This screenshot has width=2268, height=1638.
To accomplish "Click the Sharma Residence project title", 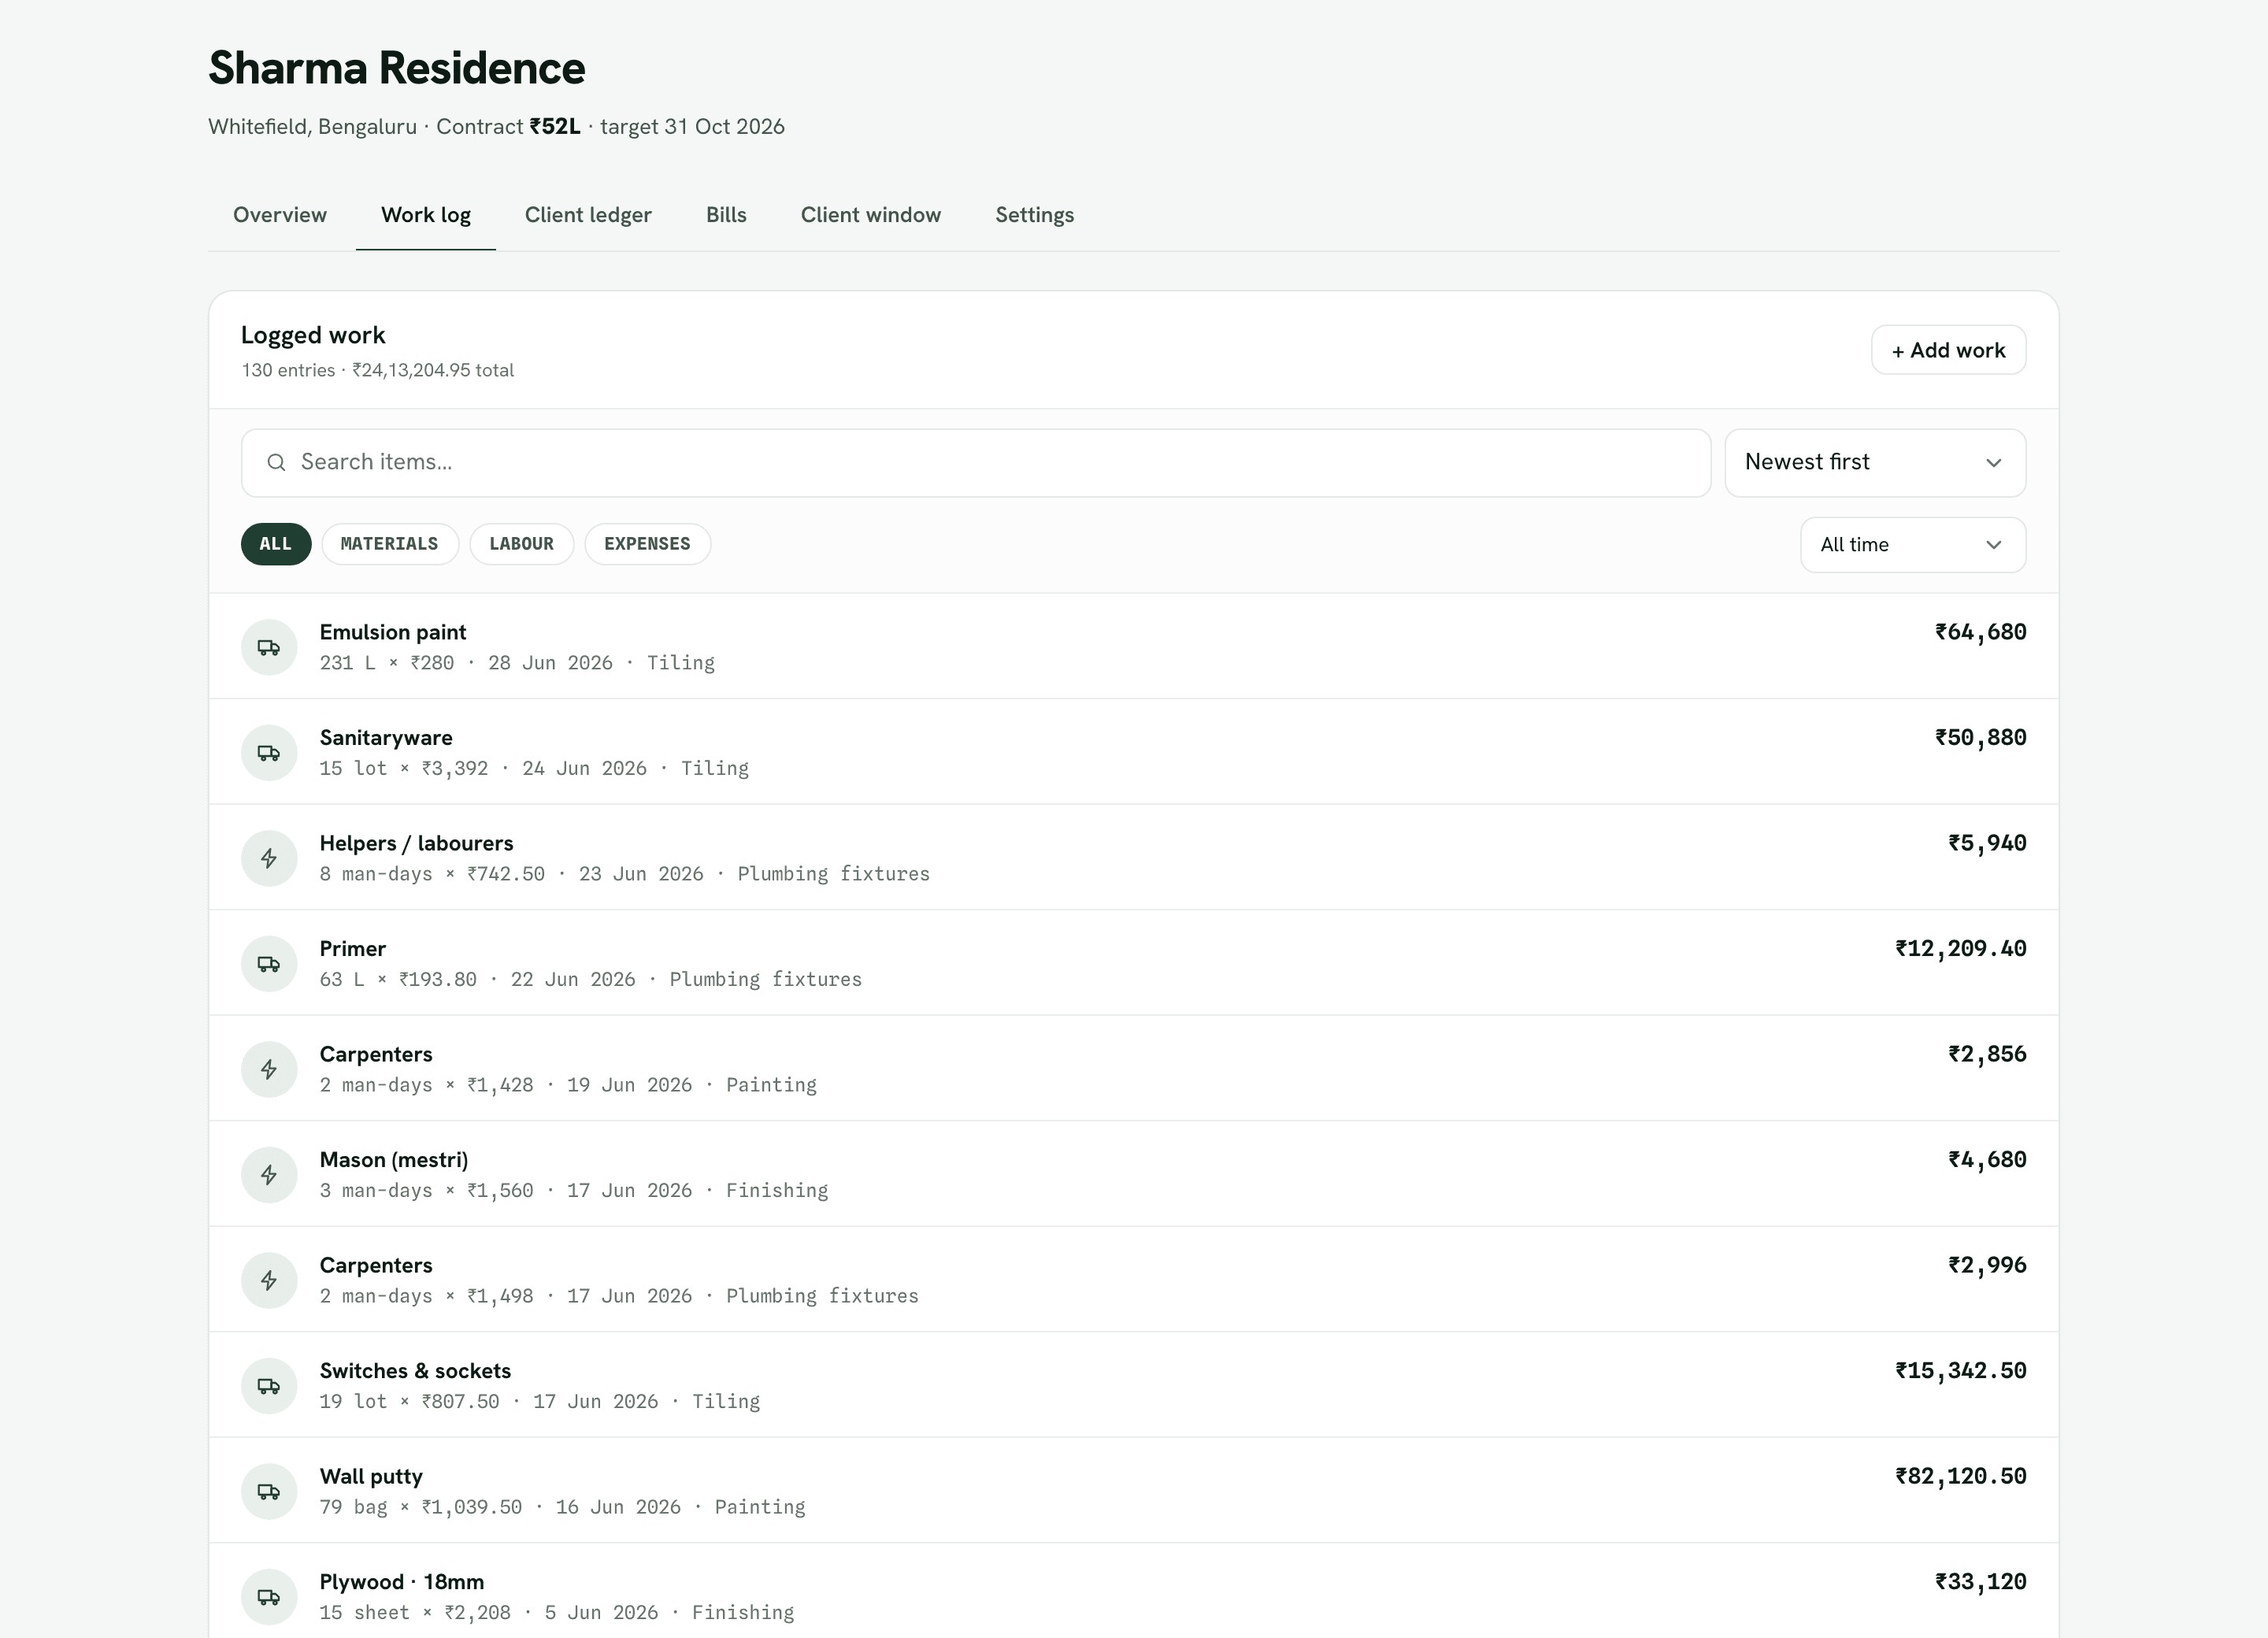I will (x=397, y=68).
